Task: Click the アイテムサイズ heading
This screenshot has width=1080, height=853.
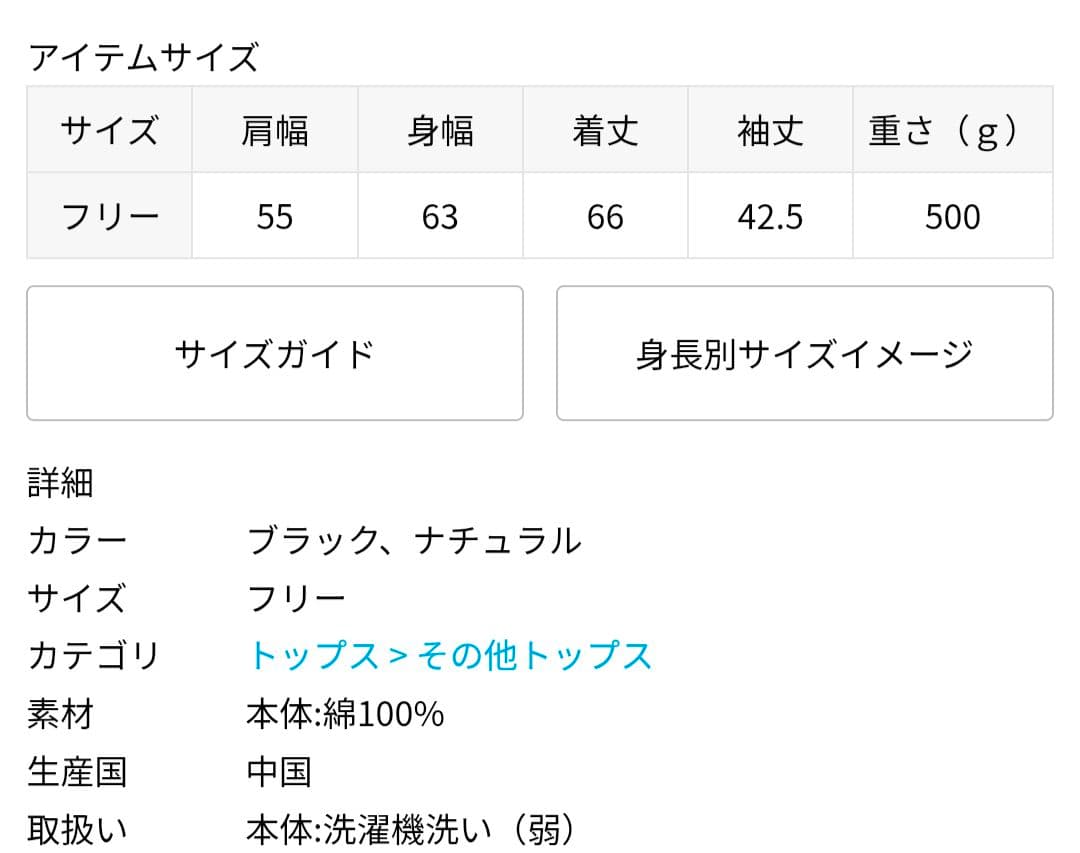Action: point(143,57)
